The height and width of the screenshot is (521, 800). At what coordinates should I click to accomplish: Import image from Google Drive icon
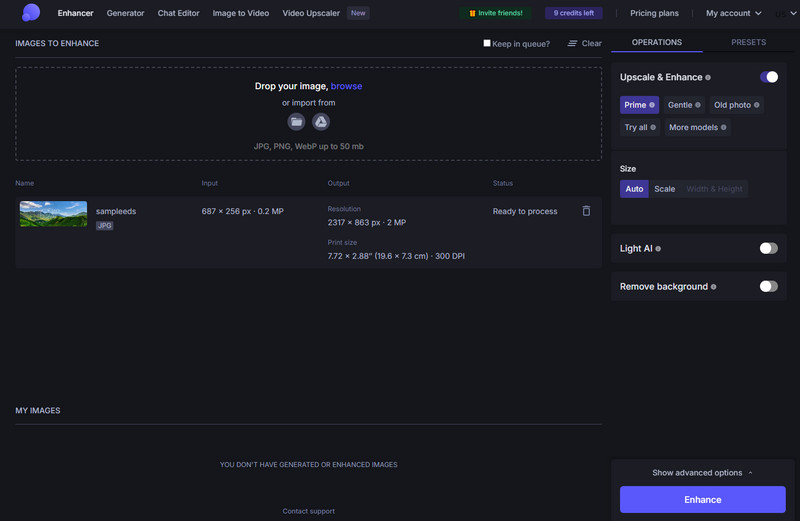click(x=321, y=122)
